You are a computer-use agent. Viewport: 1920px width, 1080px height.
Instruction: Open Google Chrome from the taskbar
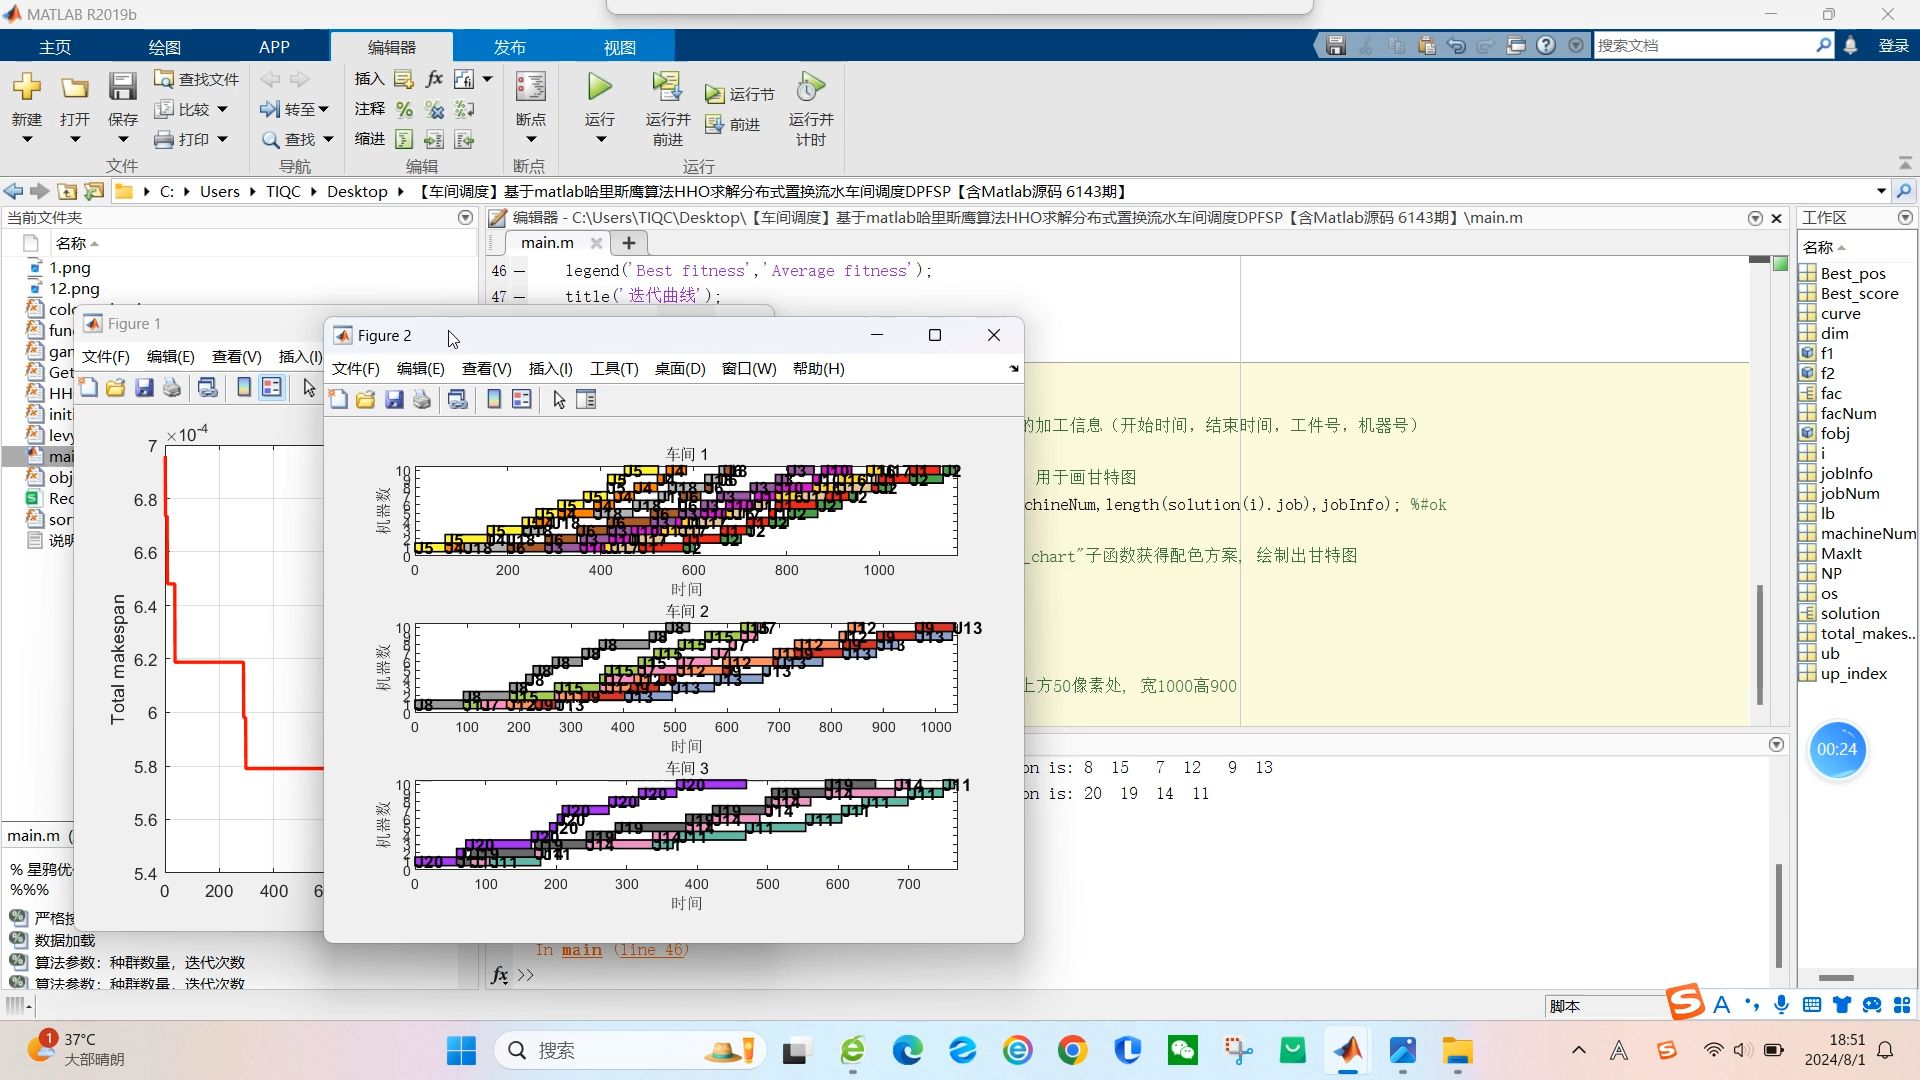pyautogui.click(x=1072, y=1050)
